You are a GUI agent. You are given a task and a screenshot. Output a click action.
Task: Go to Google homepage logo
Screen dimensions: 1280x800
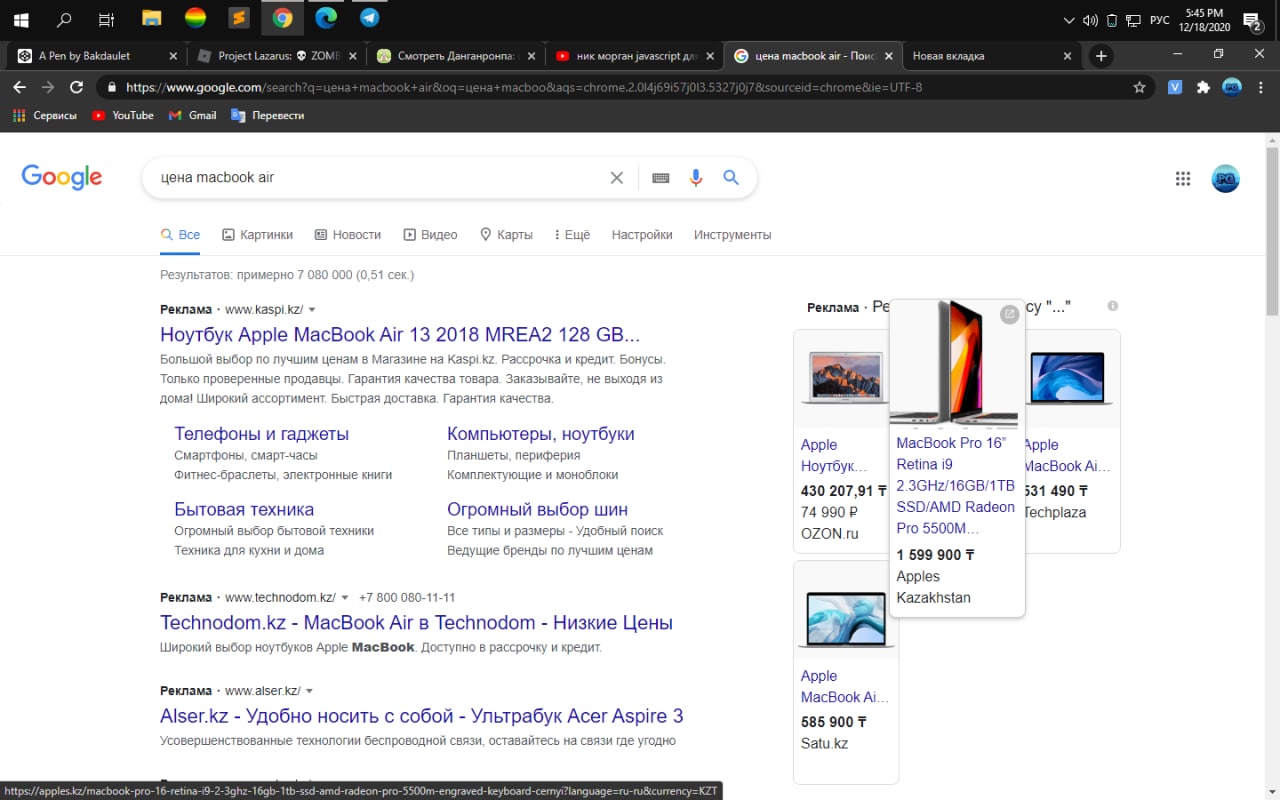[62, 178]
